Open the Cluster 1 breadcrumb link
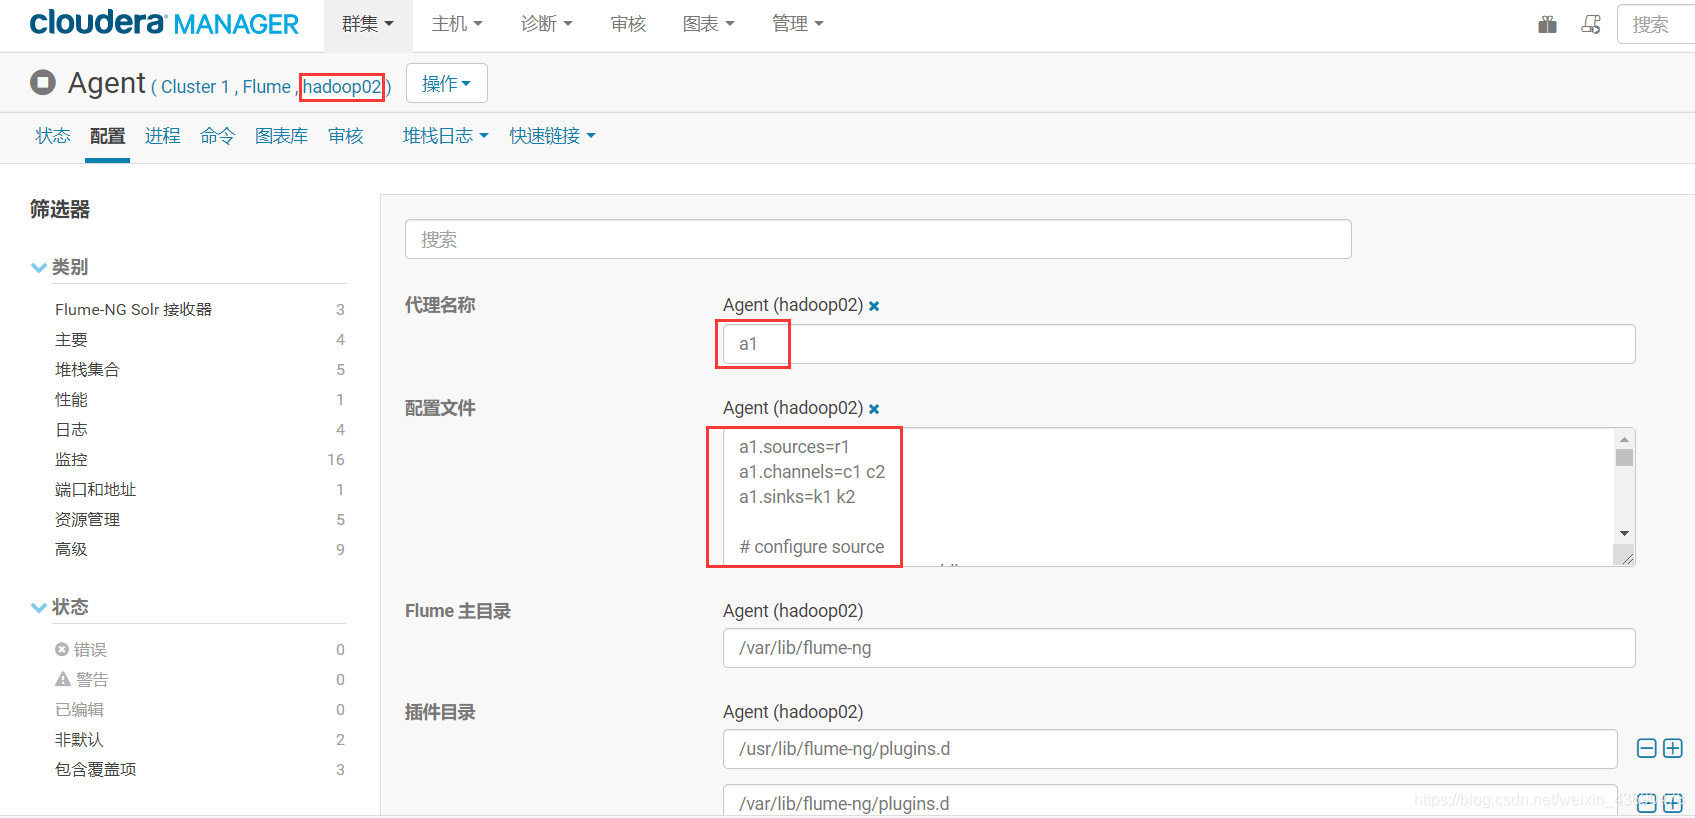Viewport: 1695px width, 818px height. (195, 87)
